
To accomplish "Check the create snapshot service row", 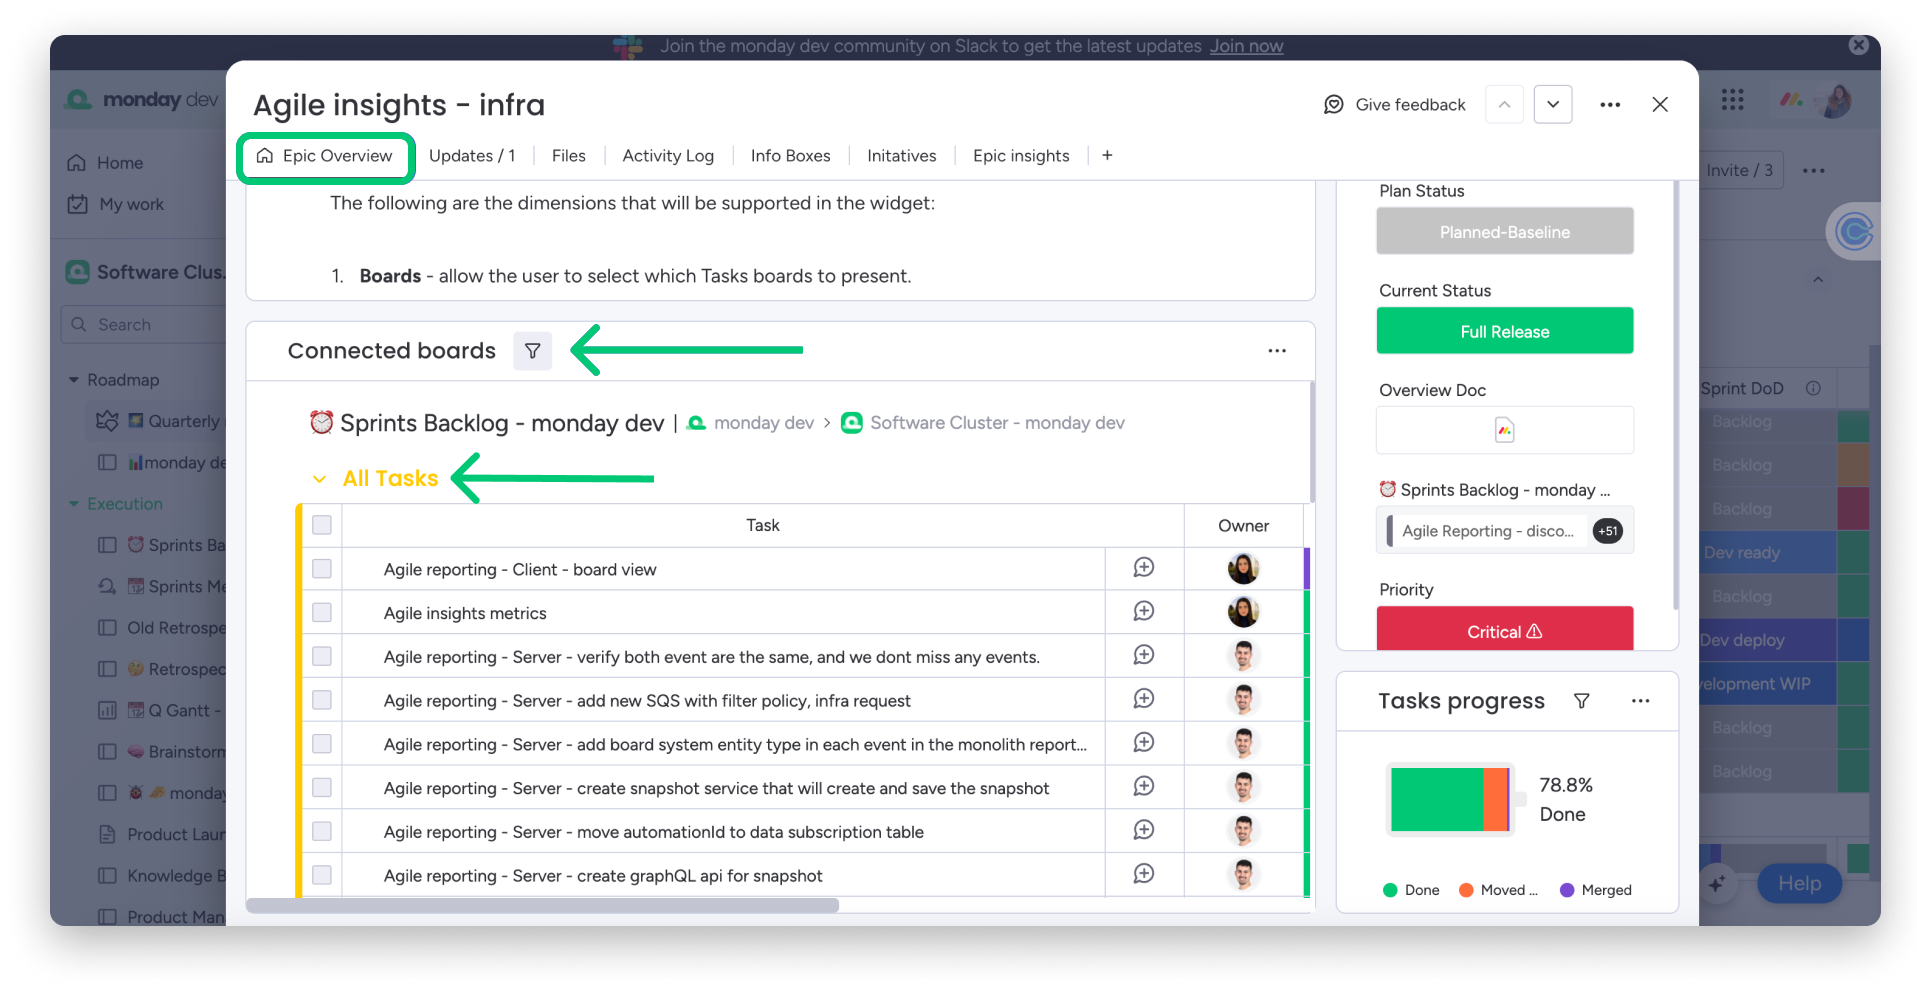I will [x=322, y=787].
